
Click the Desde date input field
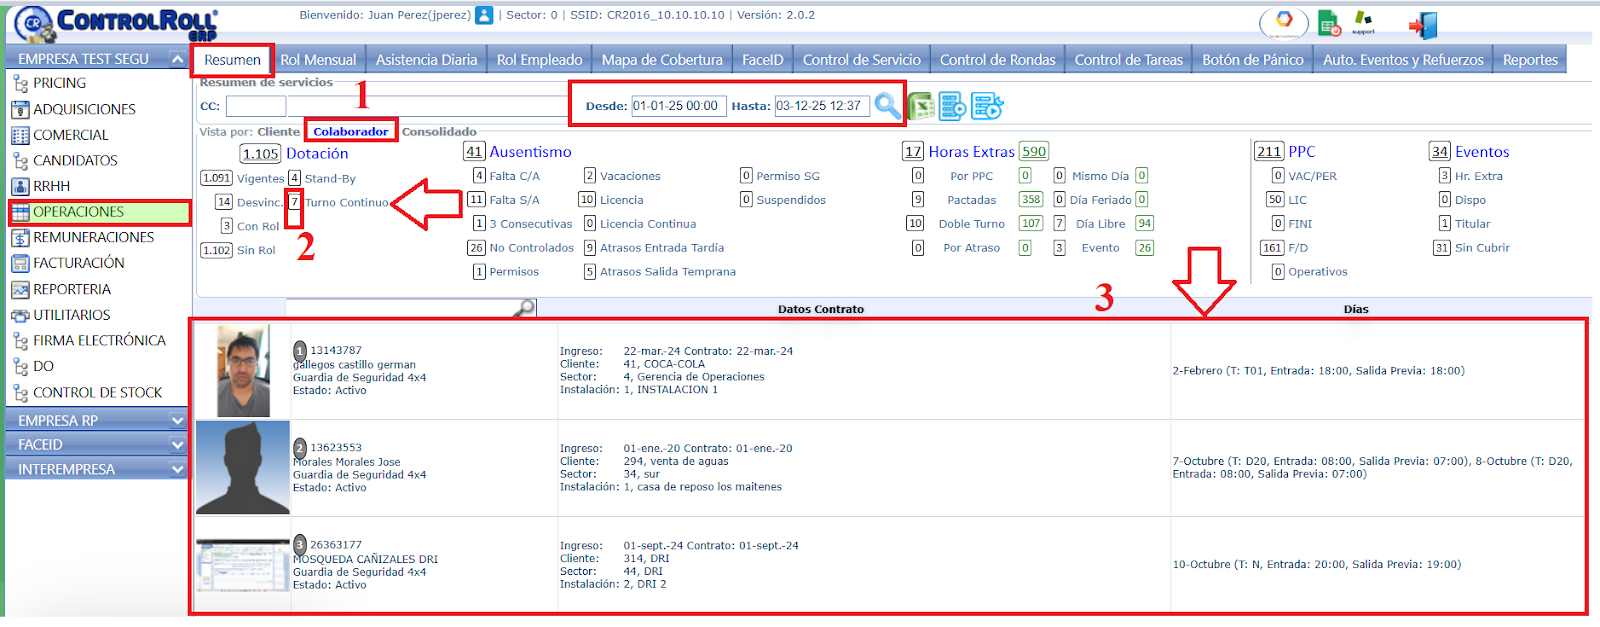[676, 106]
